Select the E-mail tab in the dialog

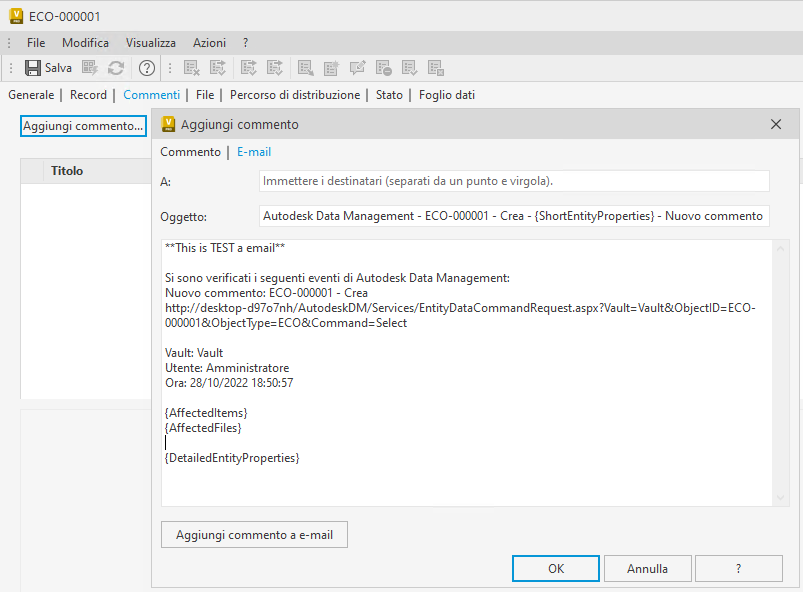point(254,152)
